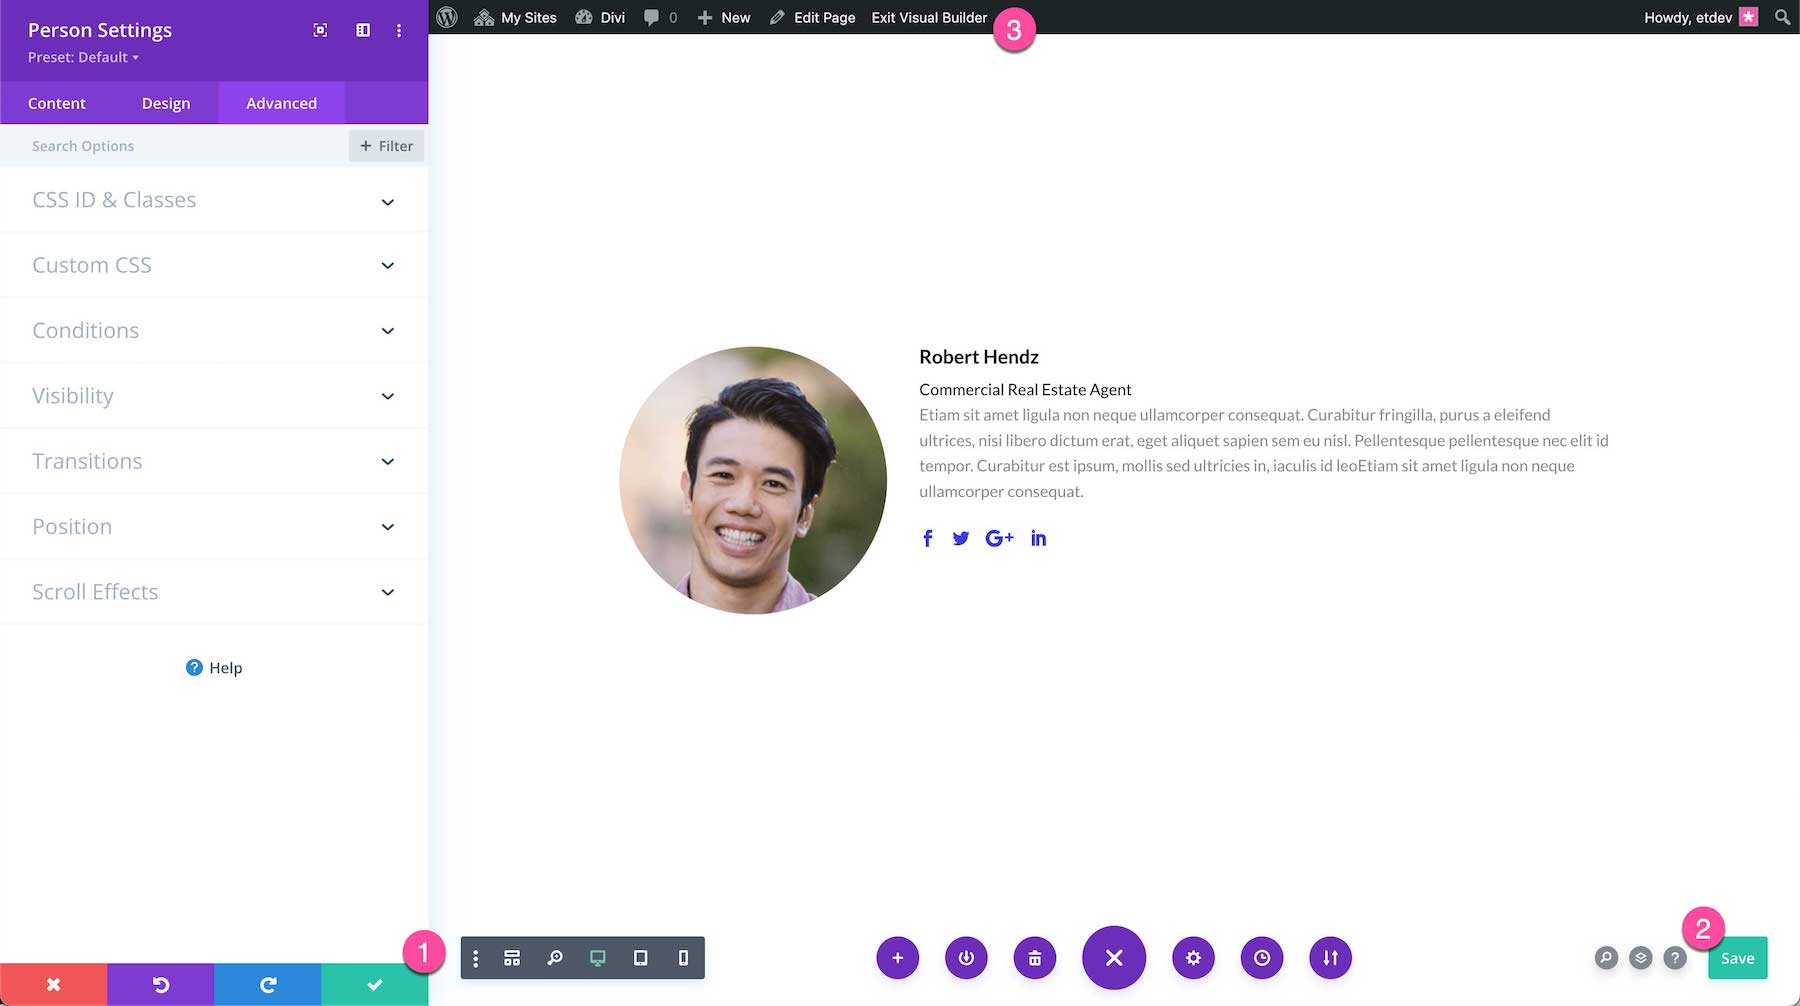
Task: Open the page settings gear icon
Action: [1193, 957]
